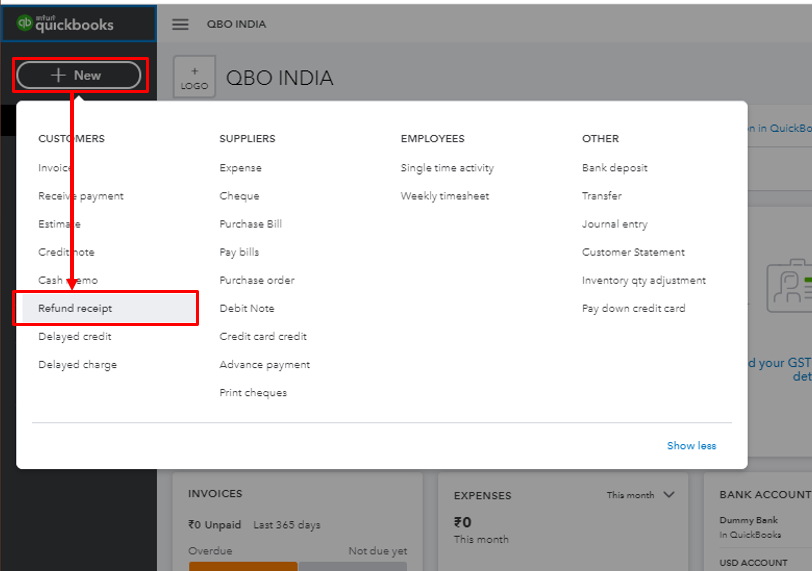Choose Transfer under Other
Screen dimensions: 812x571
point(602,196)
